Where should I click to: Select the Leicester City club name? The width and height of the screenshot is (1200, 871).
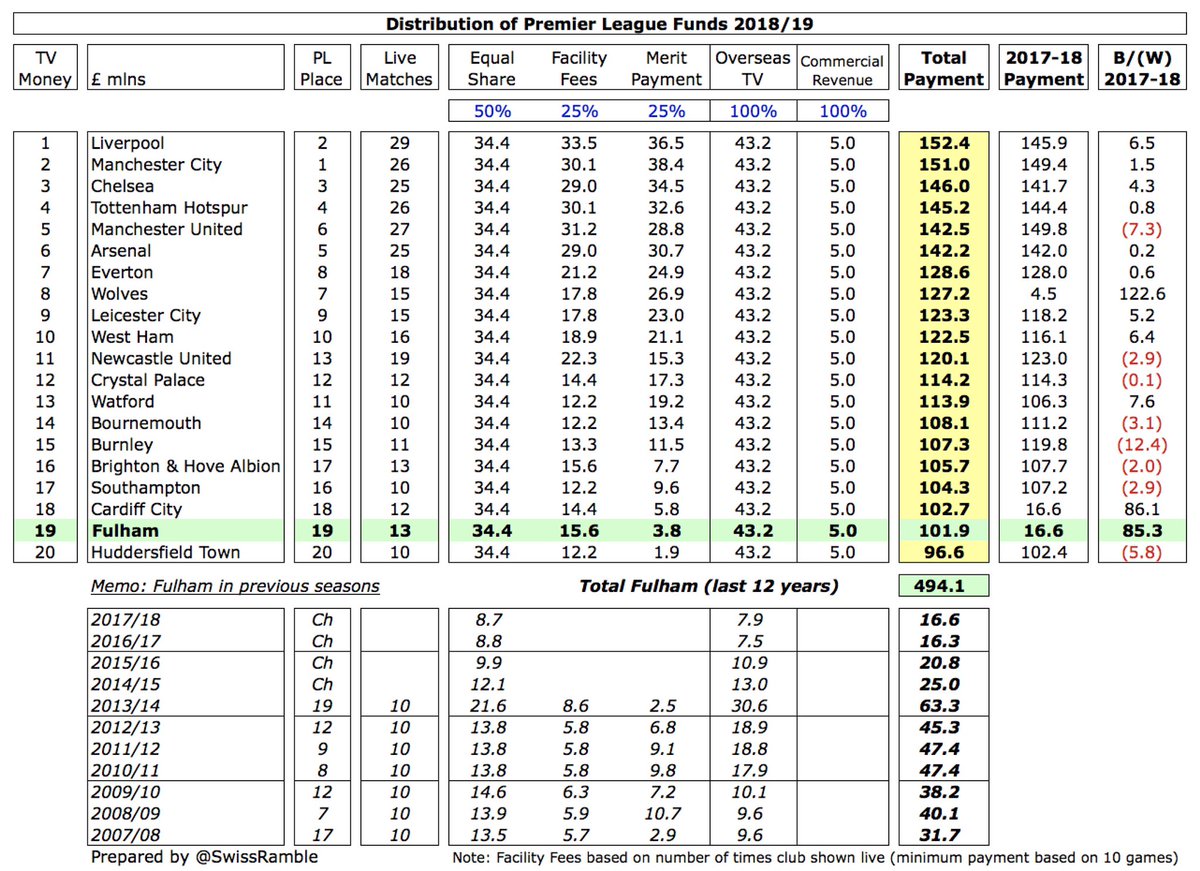[145, 315]
